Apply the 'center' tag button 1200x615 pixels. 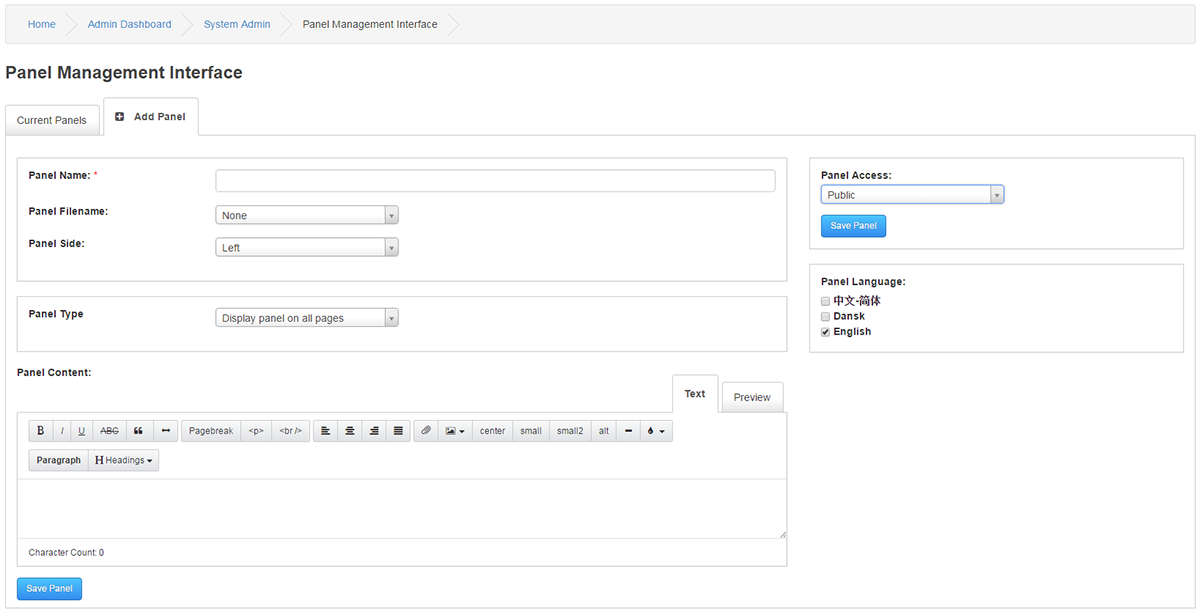coord(492,431)
